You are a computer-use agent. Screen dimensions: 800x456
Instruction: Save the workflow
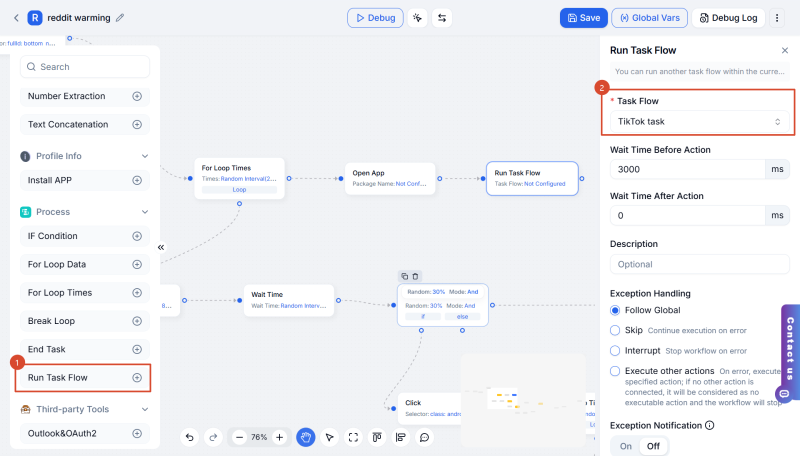coord(584,18)
